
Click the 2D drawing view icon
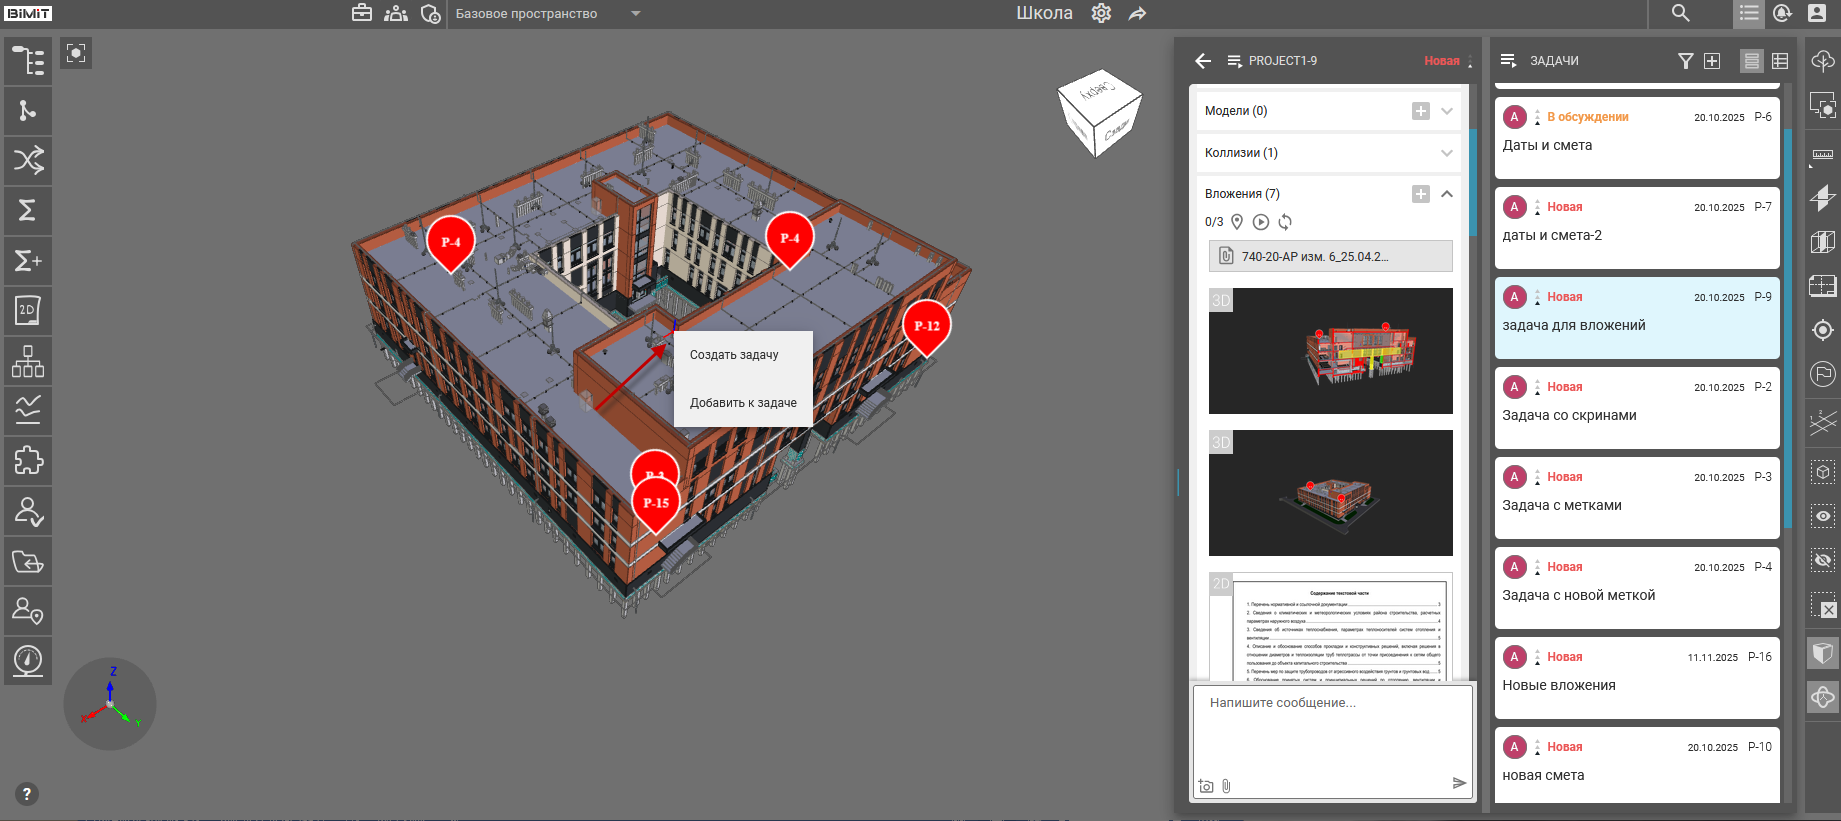tap(28, 311)
